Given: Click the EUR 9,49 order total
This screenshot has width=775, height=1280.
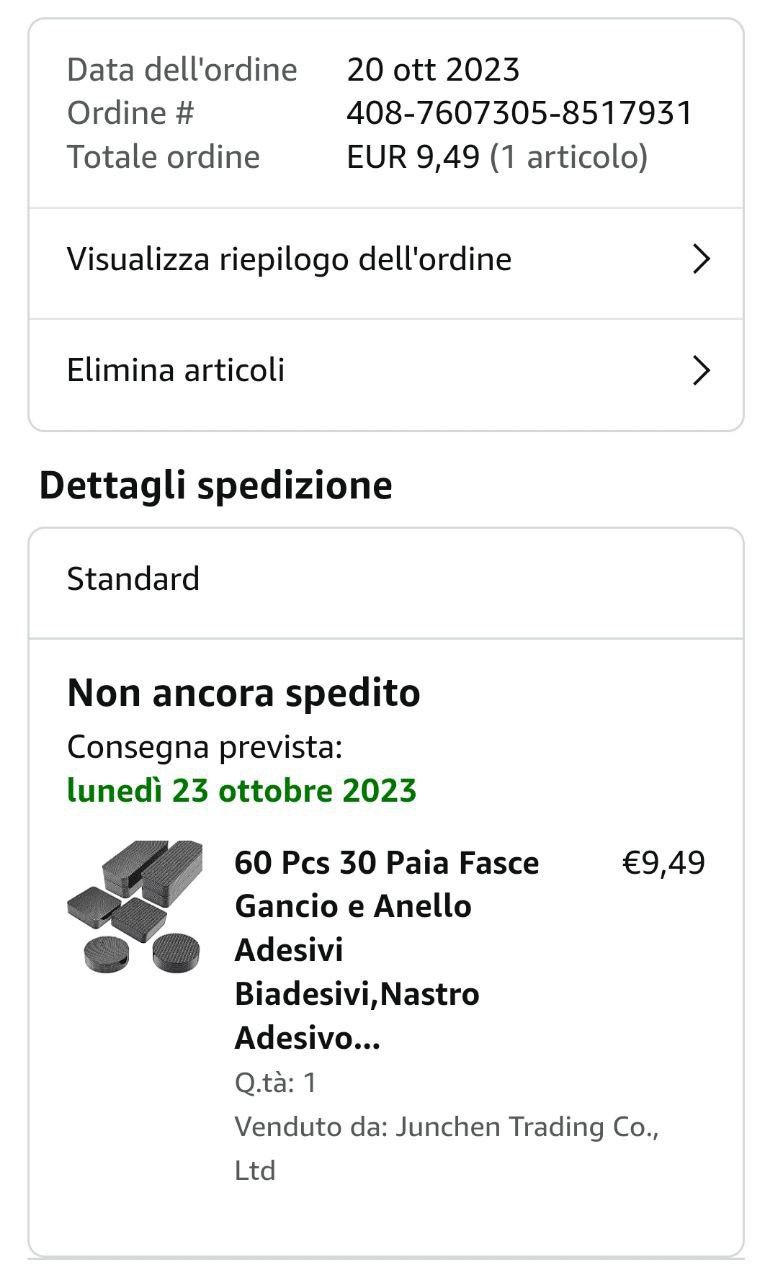Looking at the screenshot, I should [413, 157].
